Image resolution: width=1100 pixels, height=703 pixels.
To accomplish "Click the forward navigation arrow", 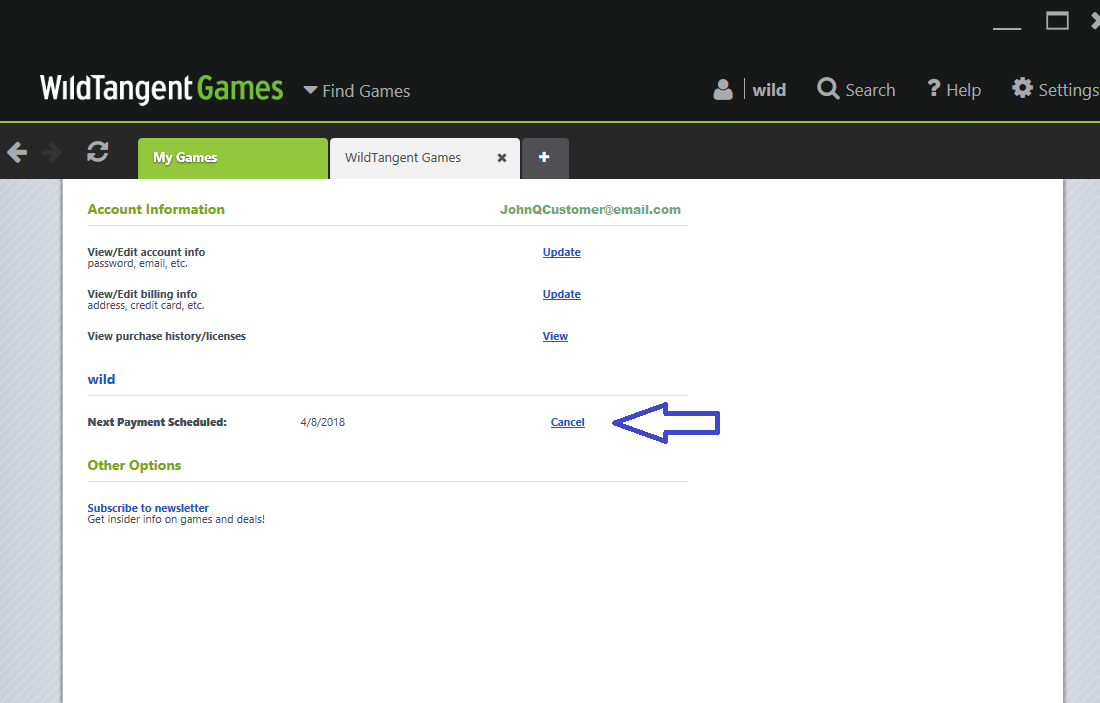I will pyautogui.click(x=52, y=152).
